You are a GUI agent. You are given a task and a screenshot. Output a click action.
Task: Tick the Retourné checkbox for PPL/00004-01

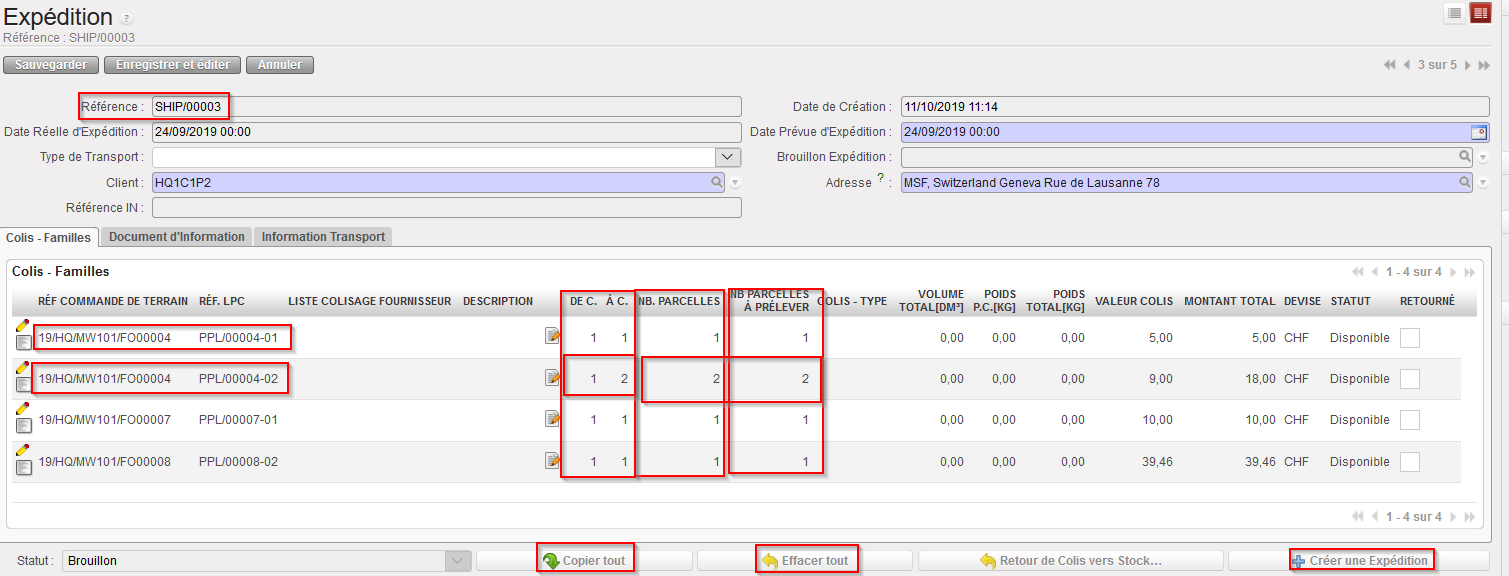[1409, 338]
